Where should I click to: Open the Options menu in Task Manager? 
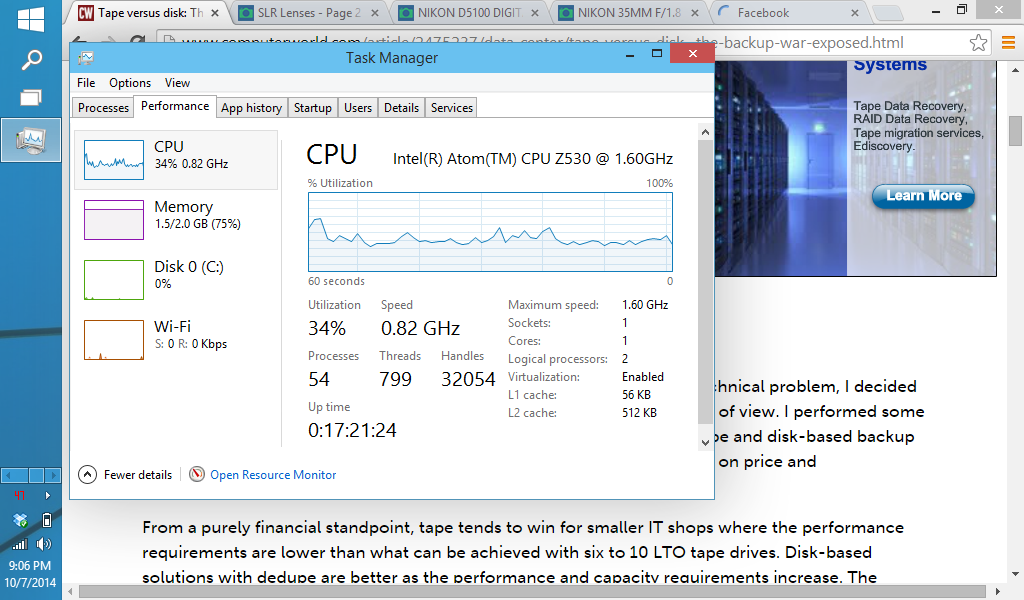coord(130,83)
